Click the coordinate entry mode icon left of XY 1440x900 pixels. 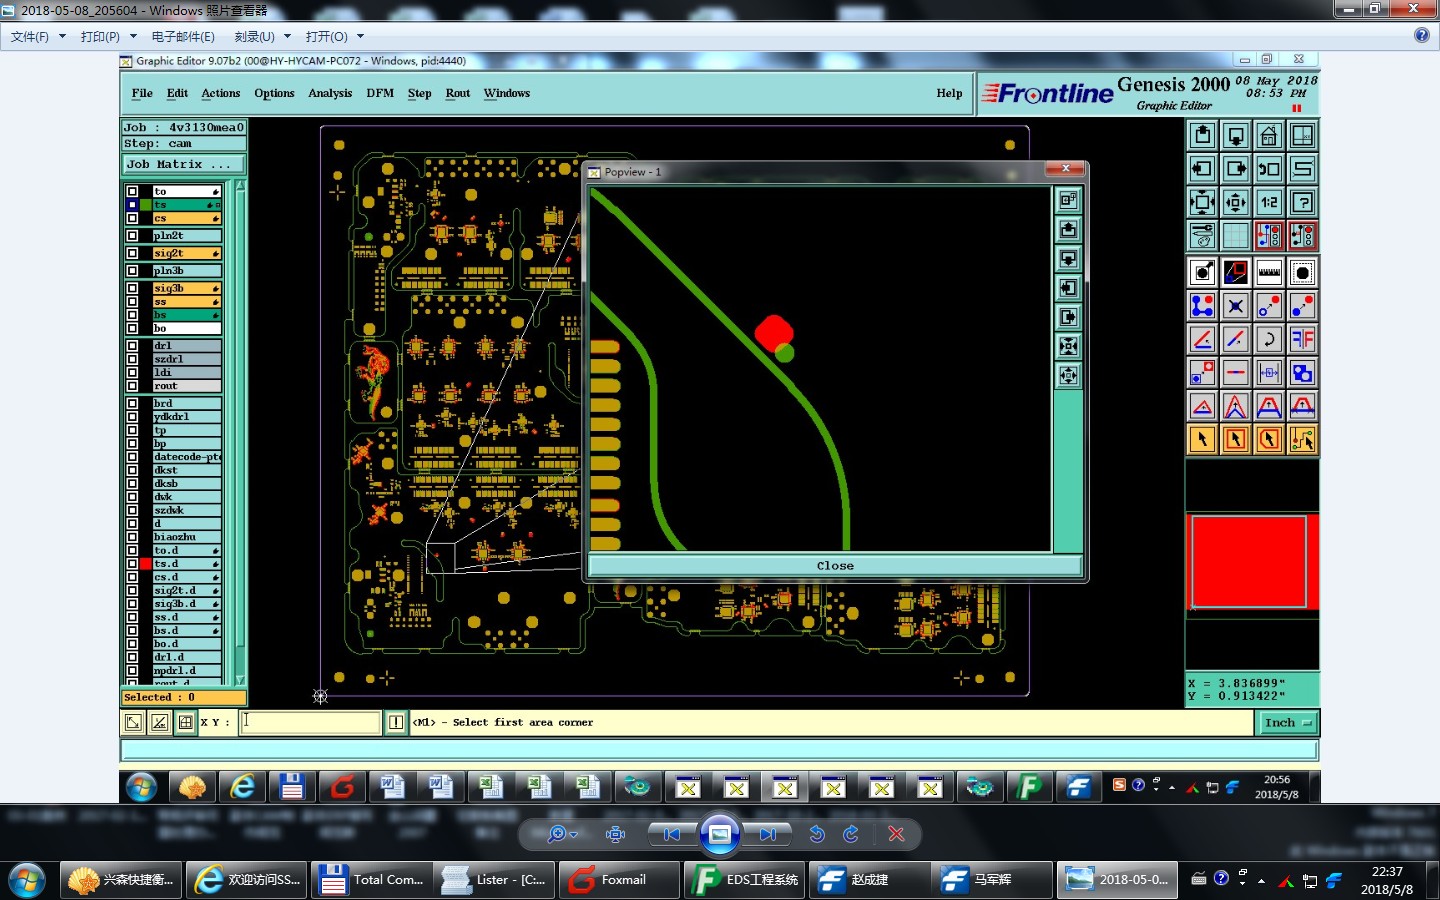pos(185,722)
